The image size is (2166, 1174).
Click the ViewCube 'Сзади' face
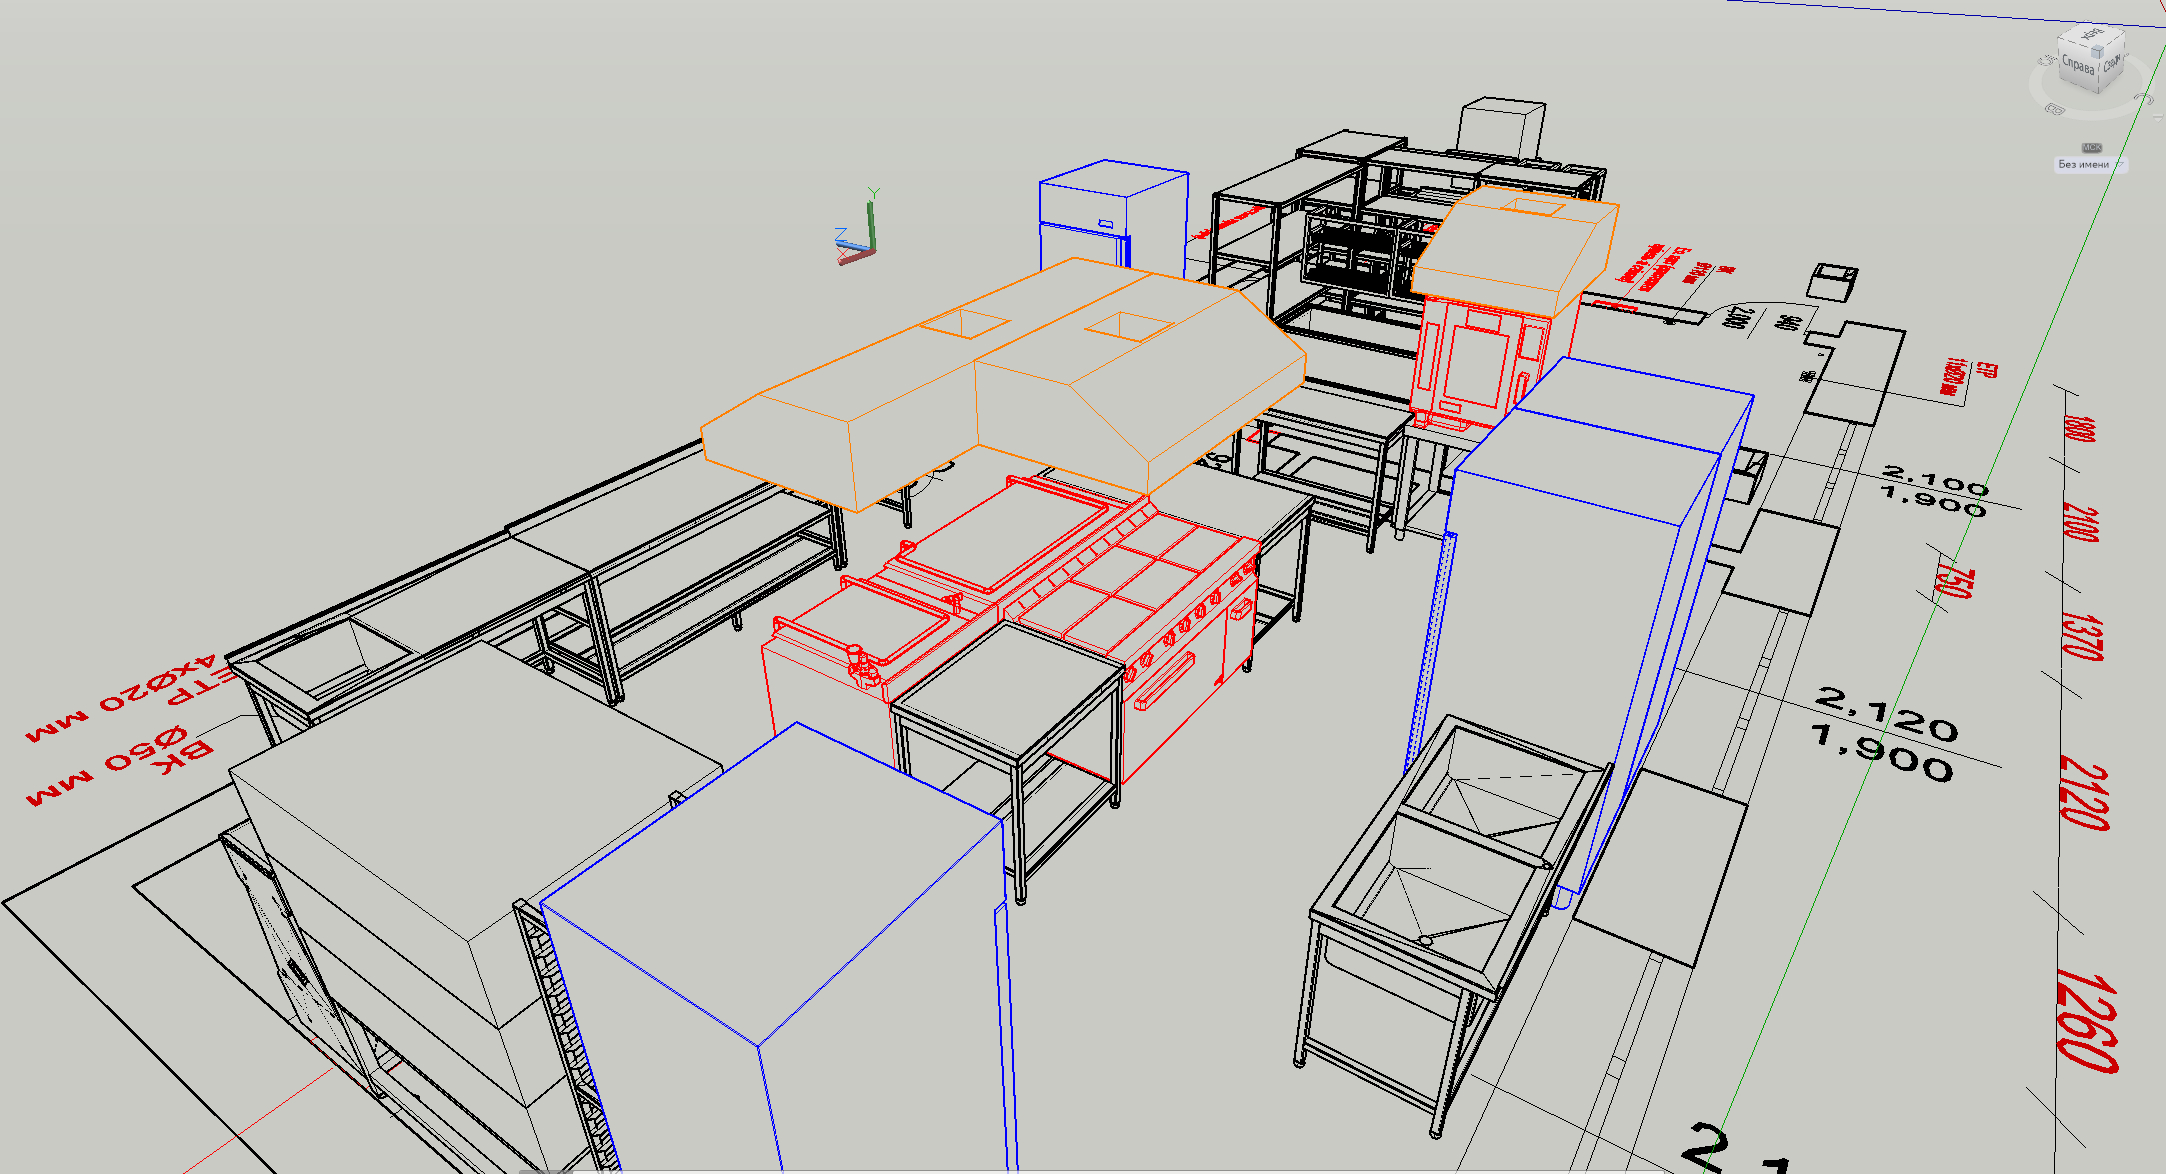coord(2112,64)
